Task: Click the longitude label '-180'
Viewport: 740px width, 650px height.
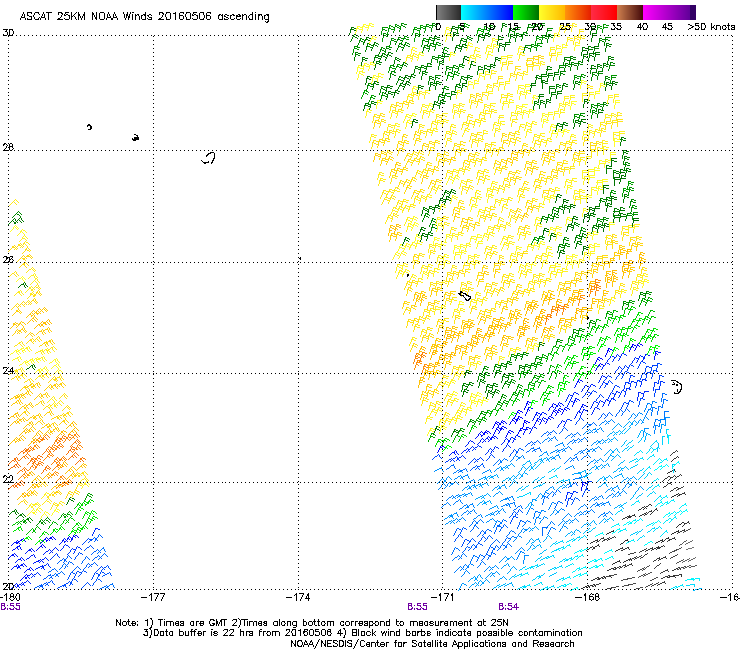Action: 10,597
